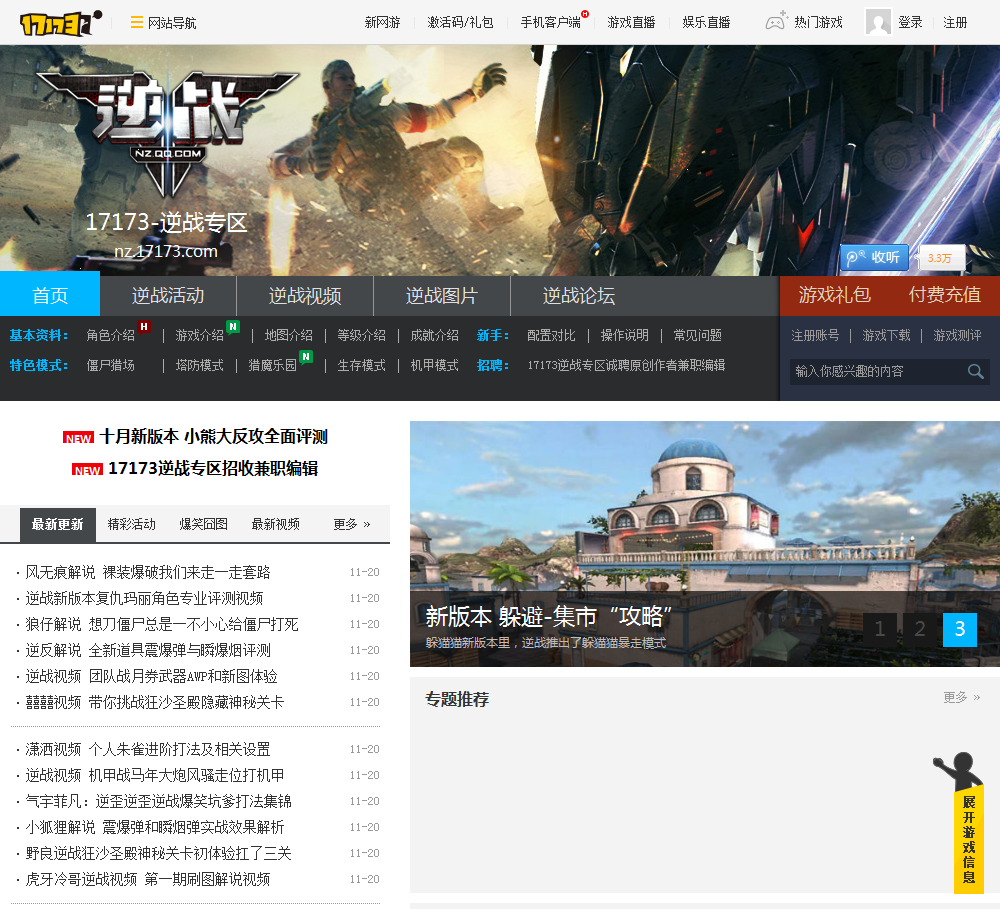Open 角色介绍 link

(110, 335)
